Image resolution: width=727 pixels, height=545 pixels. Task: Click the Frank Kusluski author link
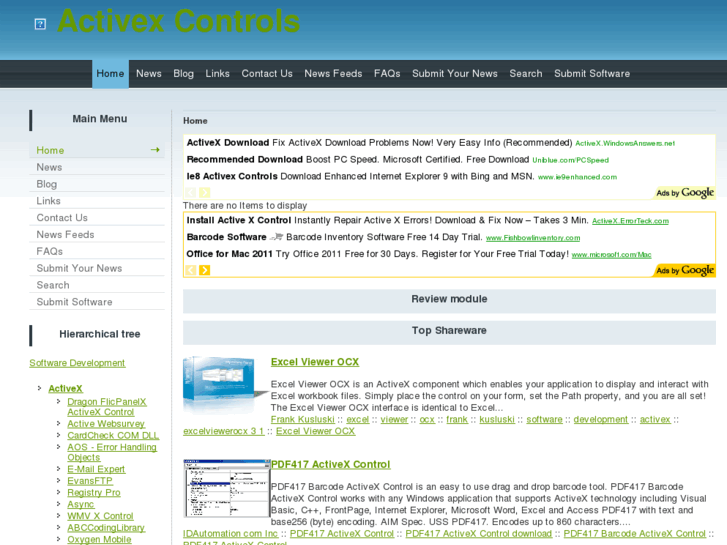pyautogui.click(x=303, y=419)
